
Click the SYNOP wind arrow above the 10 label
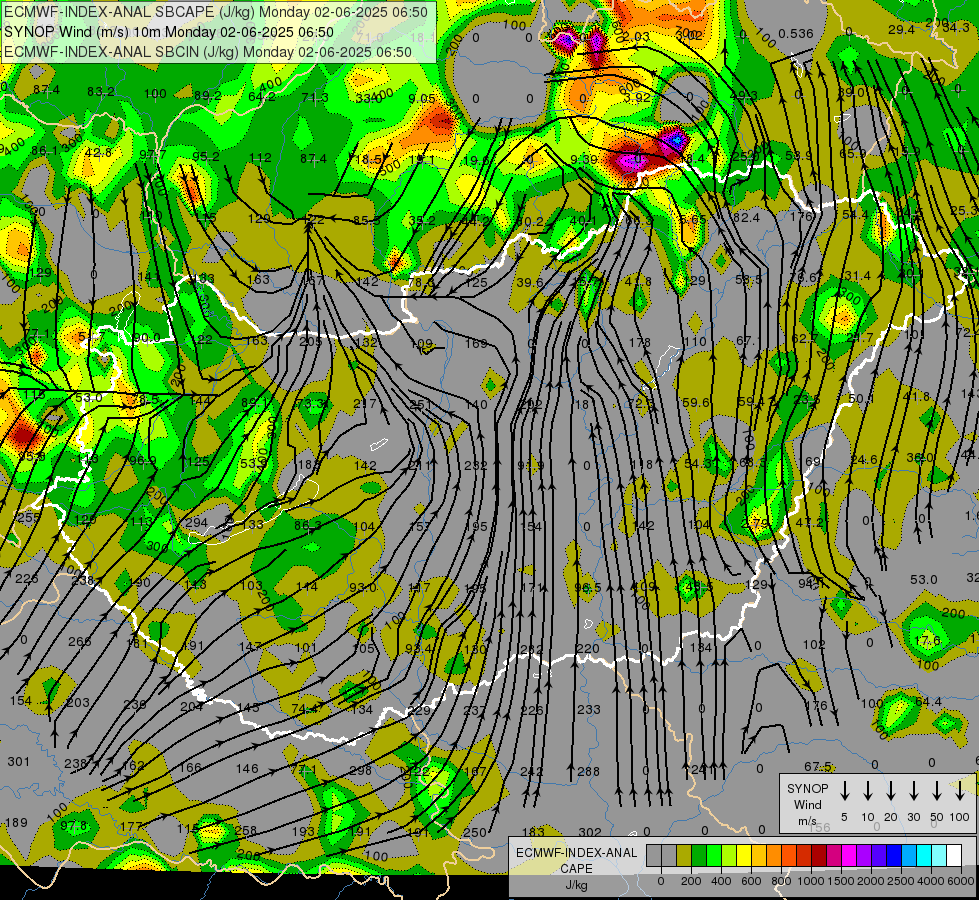[x=868, y=791]
